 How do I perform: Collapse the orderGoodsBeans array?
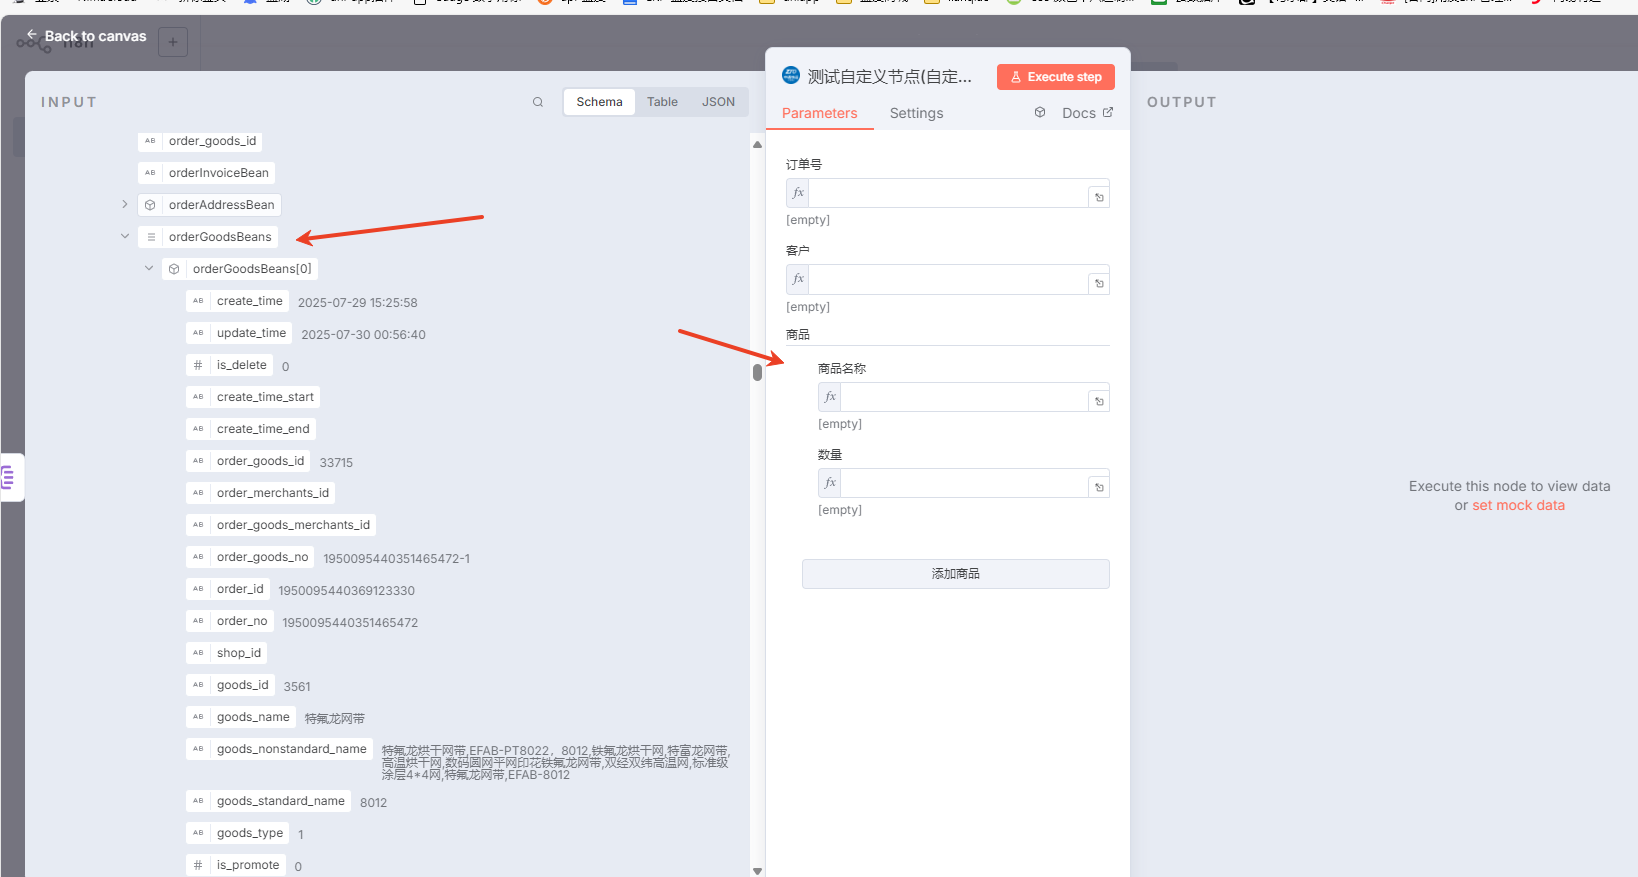click(125, 236)
